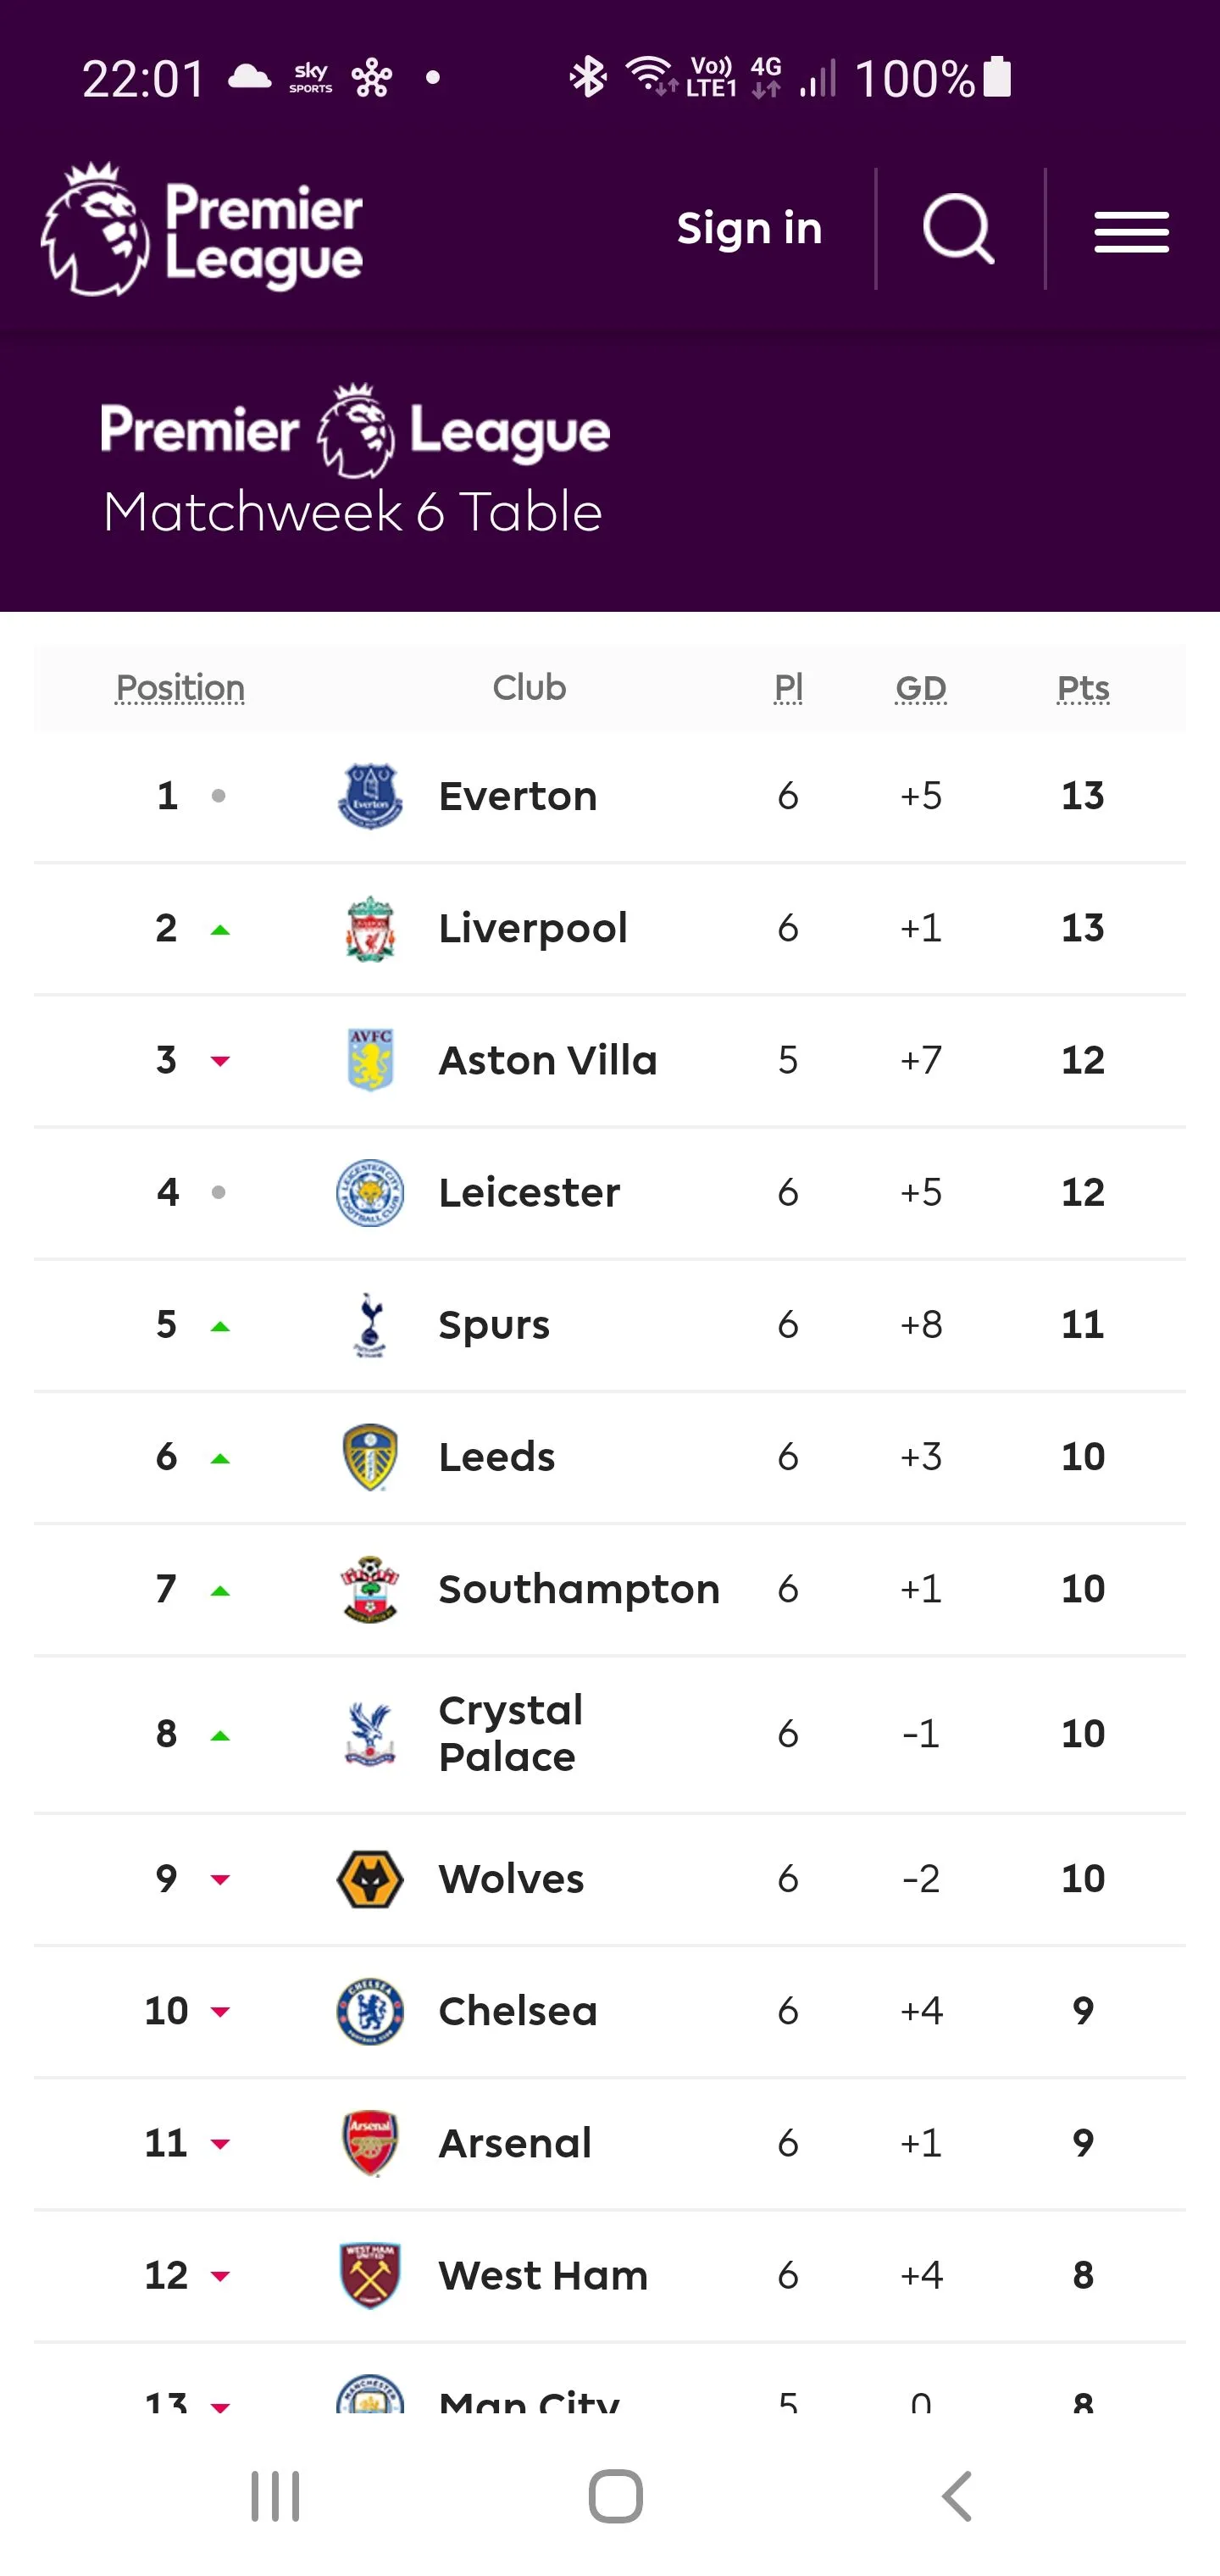Open Android recent apps button

[275, 2496]
